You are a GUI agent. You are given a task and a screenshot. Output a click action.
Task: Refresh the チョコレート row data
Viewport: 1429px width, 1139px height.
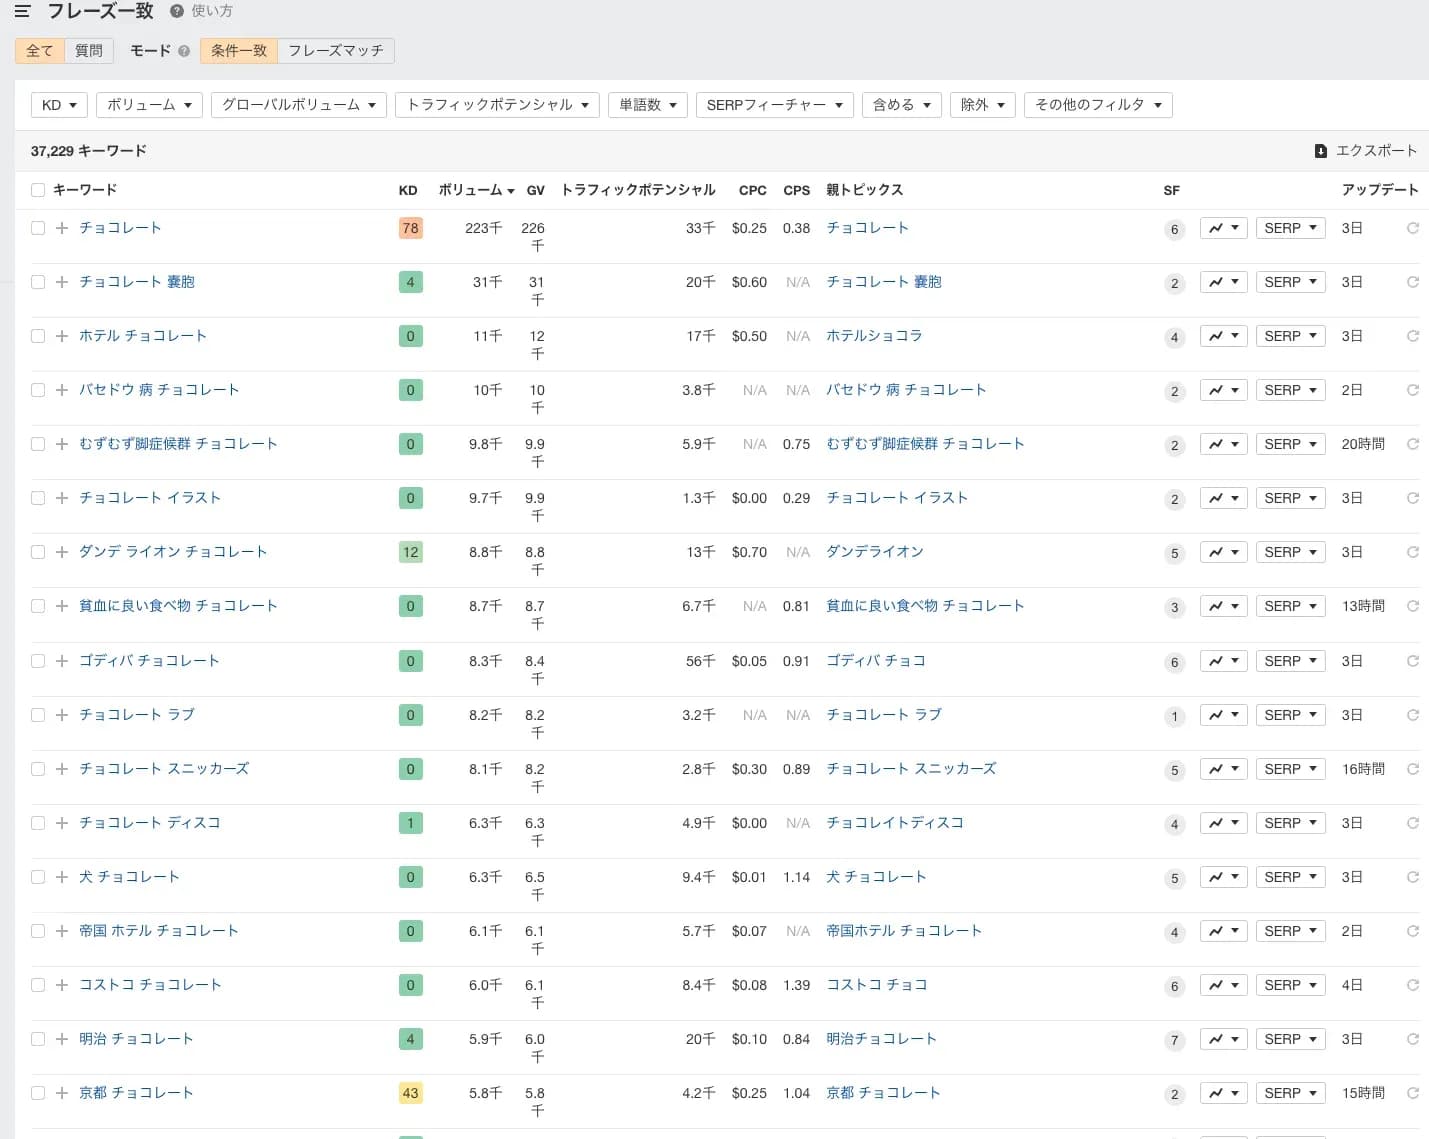coord(1413,228)
